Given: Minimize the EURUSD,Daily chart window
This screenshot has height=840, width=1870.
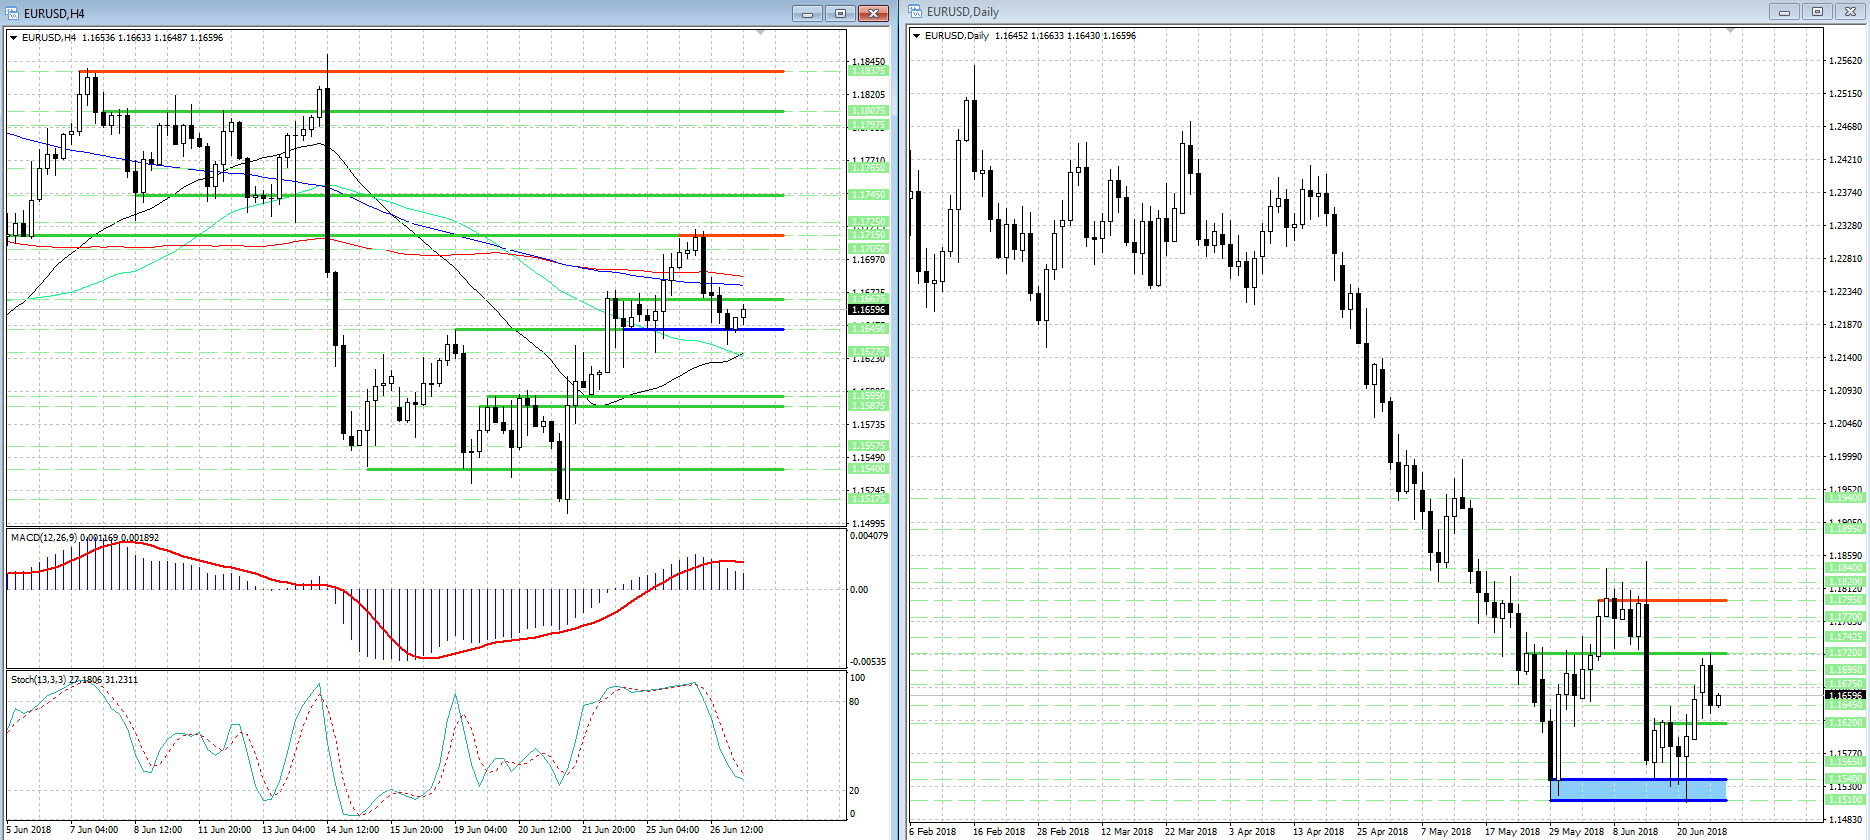Looking at the screenshot, I should click(x=1784, y=12).
